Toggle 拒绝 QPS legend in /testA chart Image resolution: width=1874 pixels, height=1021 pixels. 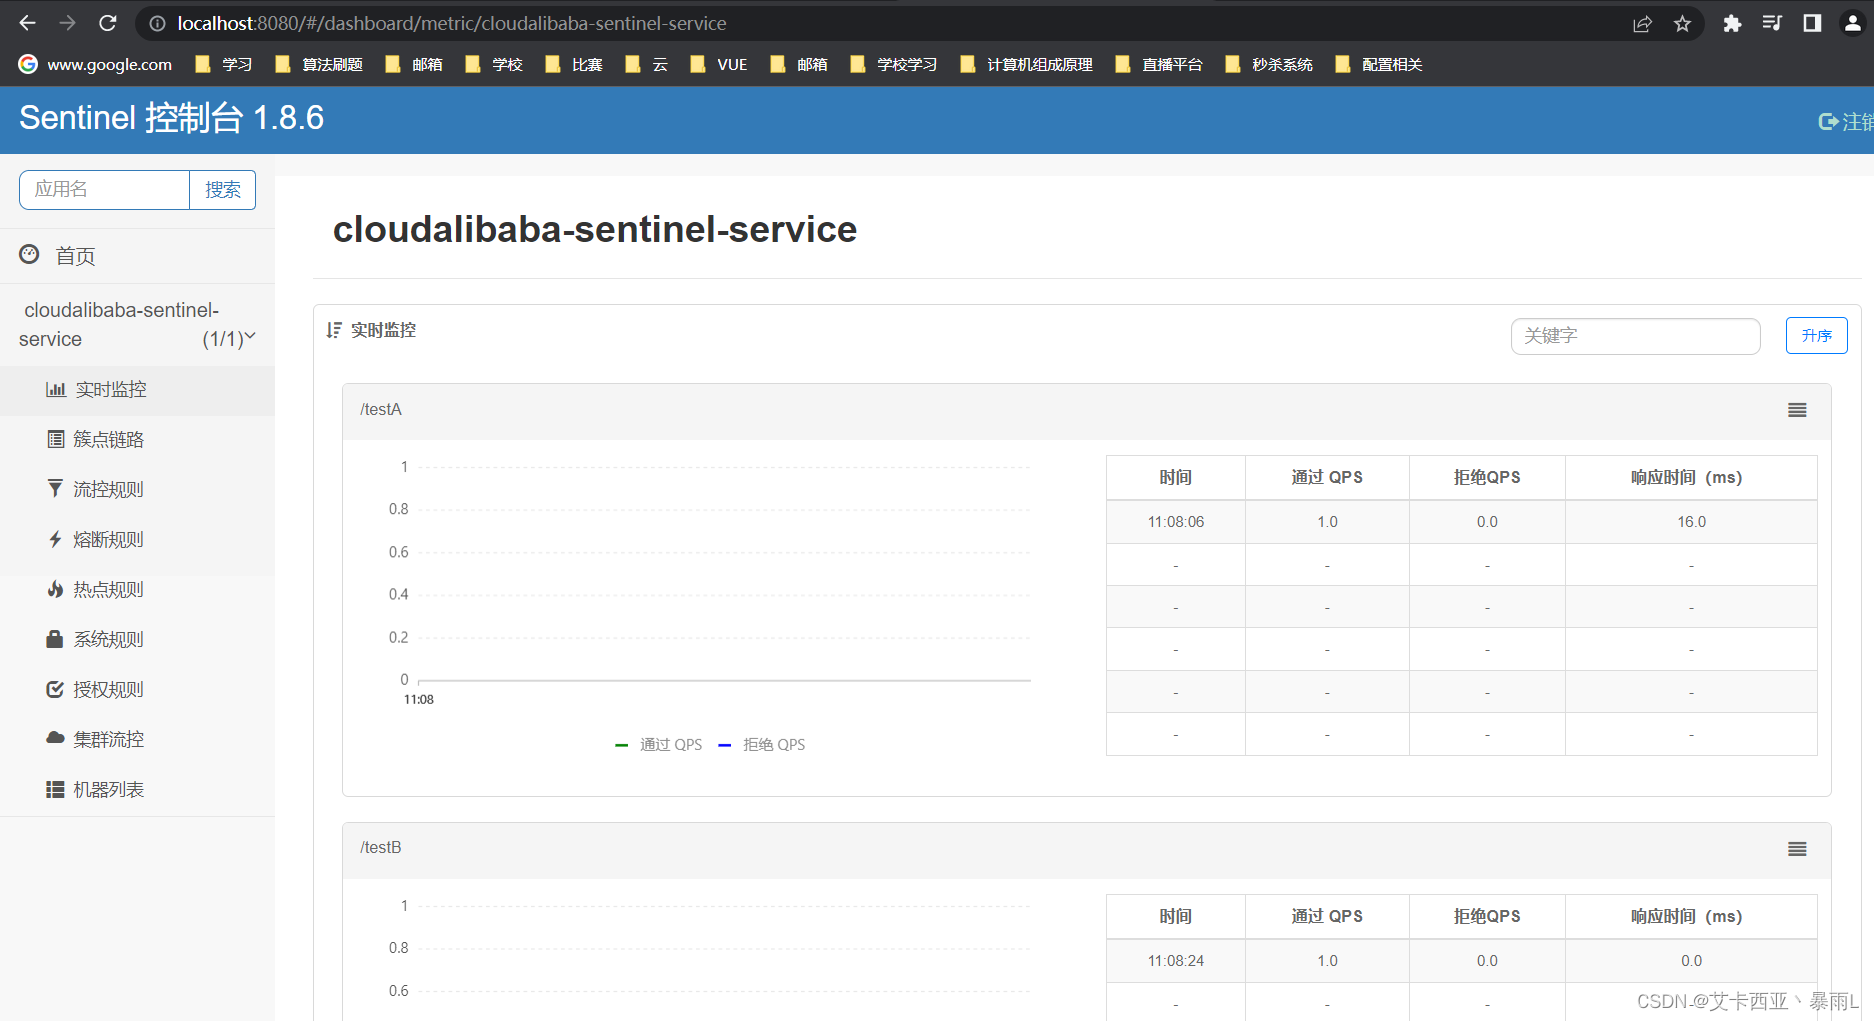click(762, 745)
